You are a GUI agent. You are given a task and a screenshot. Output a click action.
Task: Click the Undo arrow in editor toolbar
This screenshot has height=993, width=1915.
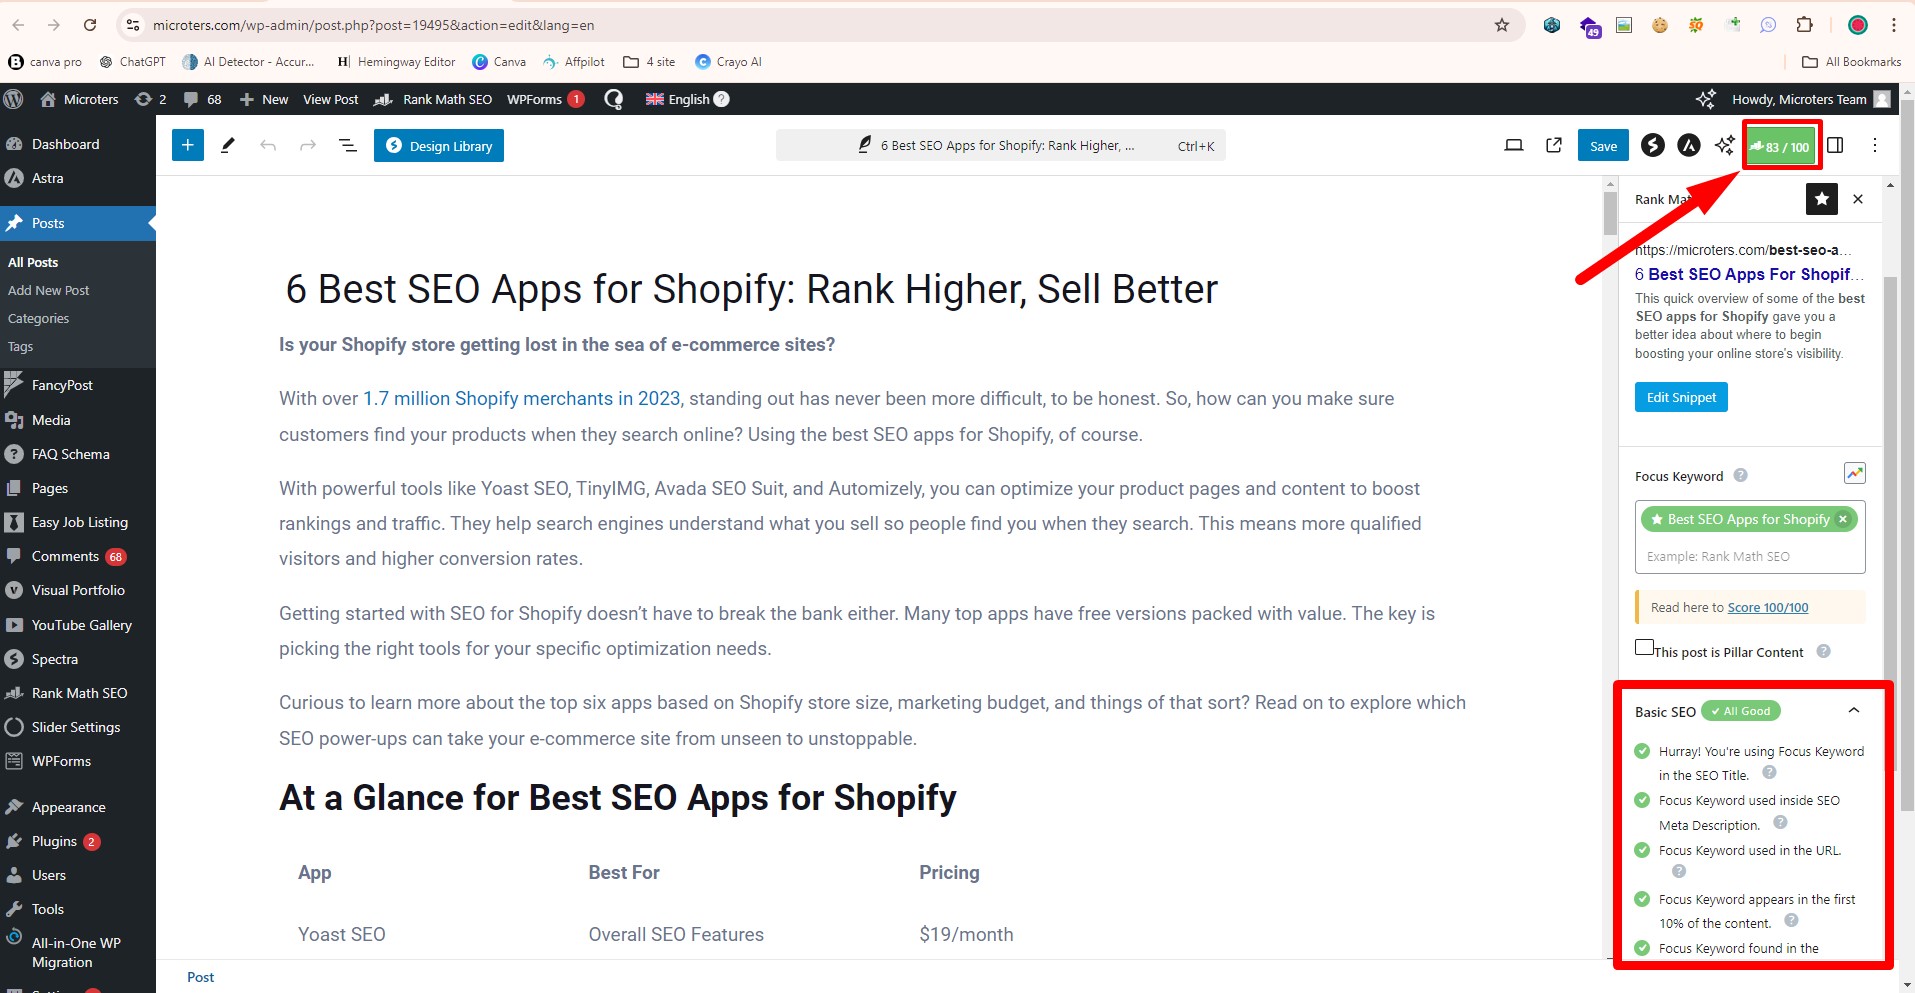[x=268, y=146]
